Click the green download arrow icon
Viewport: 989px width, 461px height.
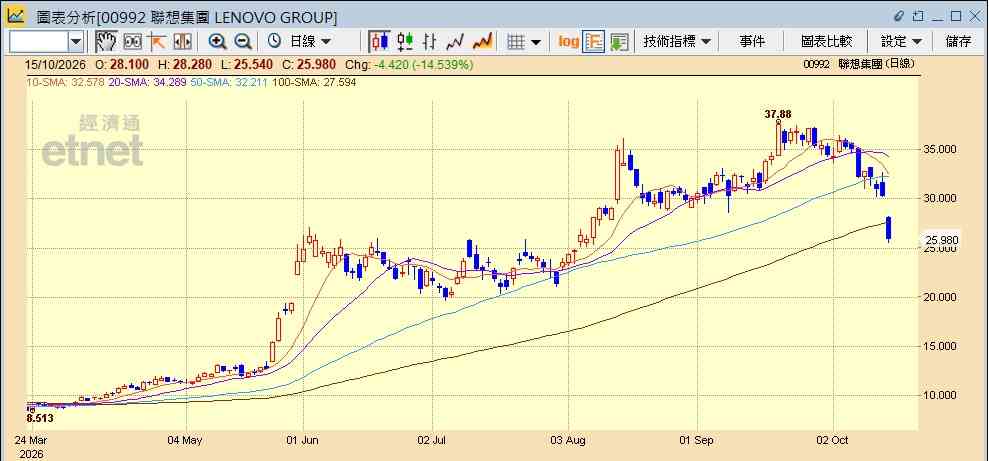[x=619, y=42]
